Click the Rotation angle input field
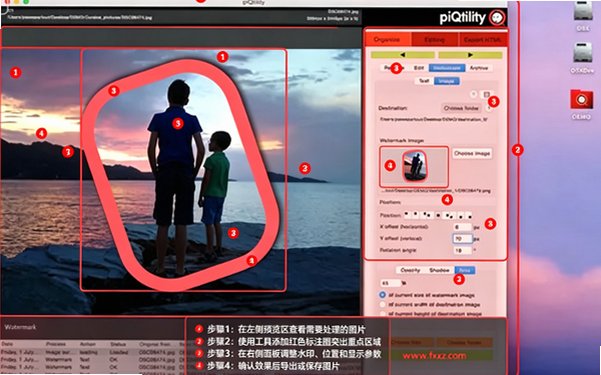This screenshot has height=375, width=601. (463, 250)
